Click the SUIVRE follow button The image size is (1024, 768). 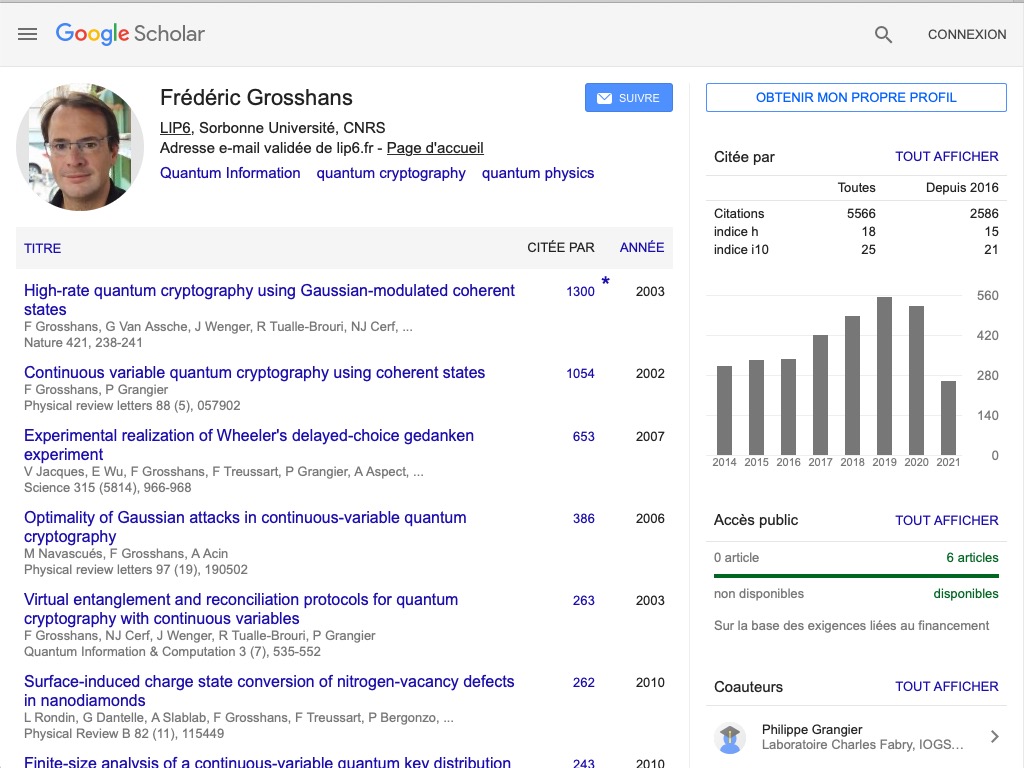click(x=628, y=98)
